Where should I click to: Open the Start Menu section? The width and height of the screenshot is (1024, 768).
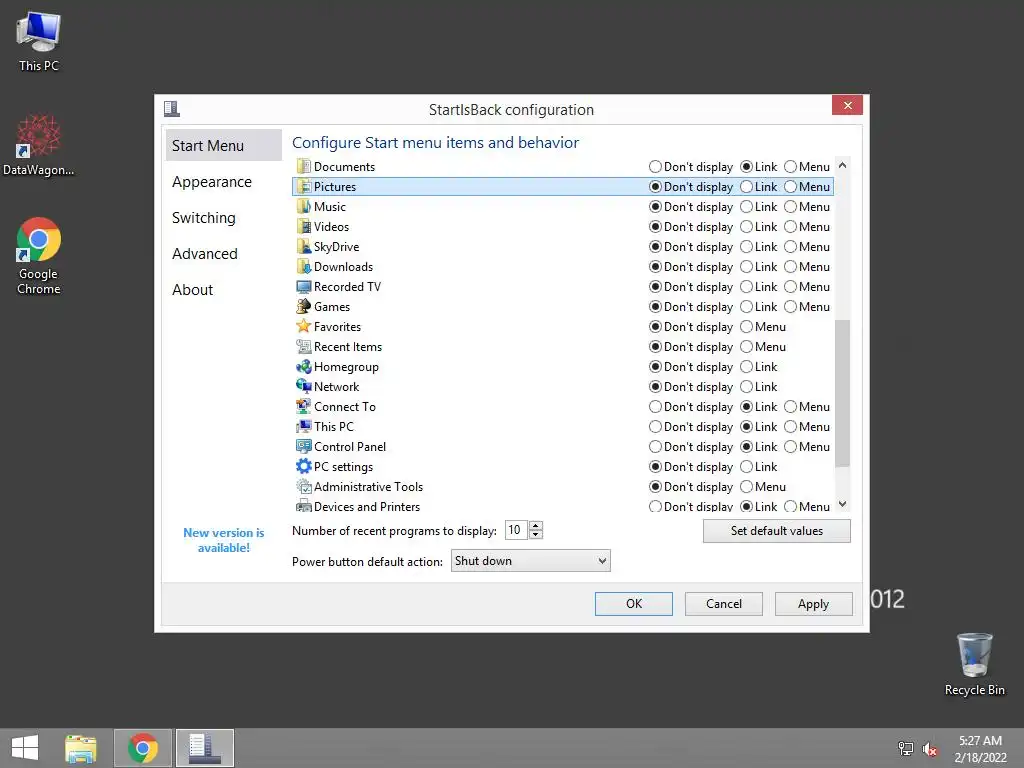pos(223,146)
